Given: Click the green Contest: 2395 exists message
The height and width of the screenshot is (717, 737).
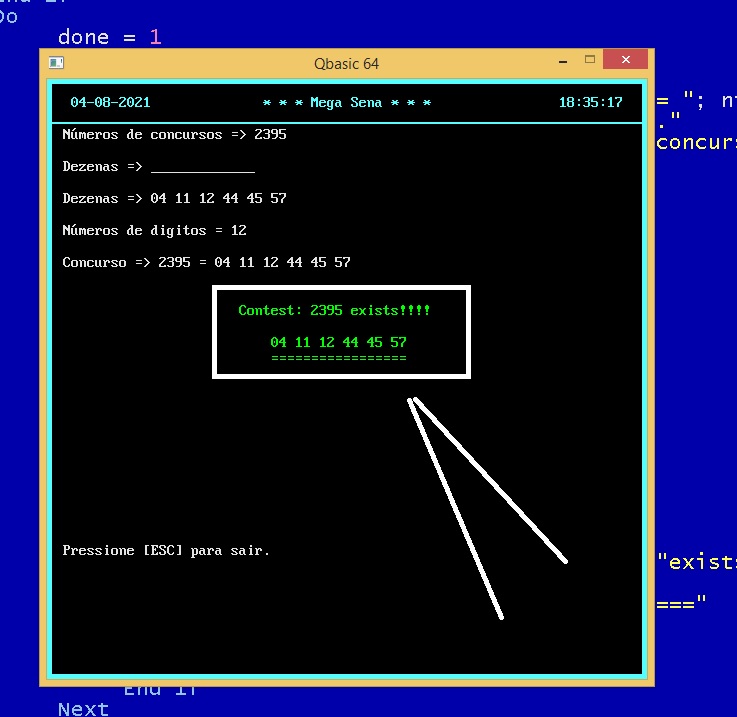Looking at the screenshot, I should pos(334,310).
